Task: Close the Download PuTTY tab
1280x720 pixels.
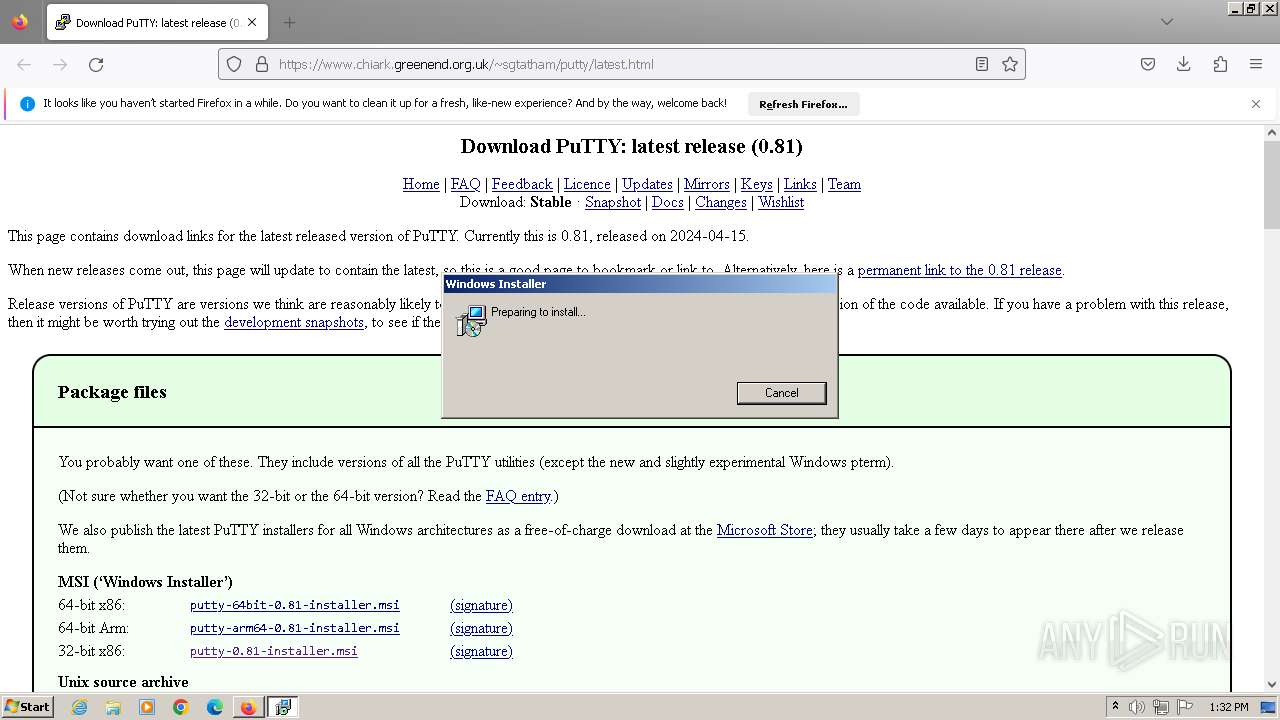Action: pyautogui.click(x=252, y=22)
